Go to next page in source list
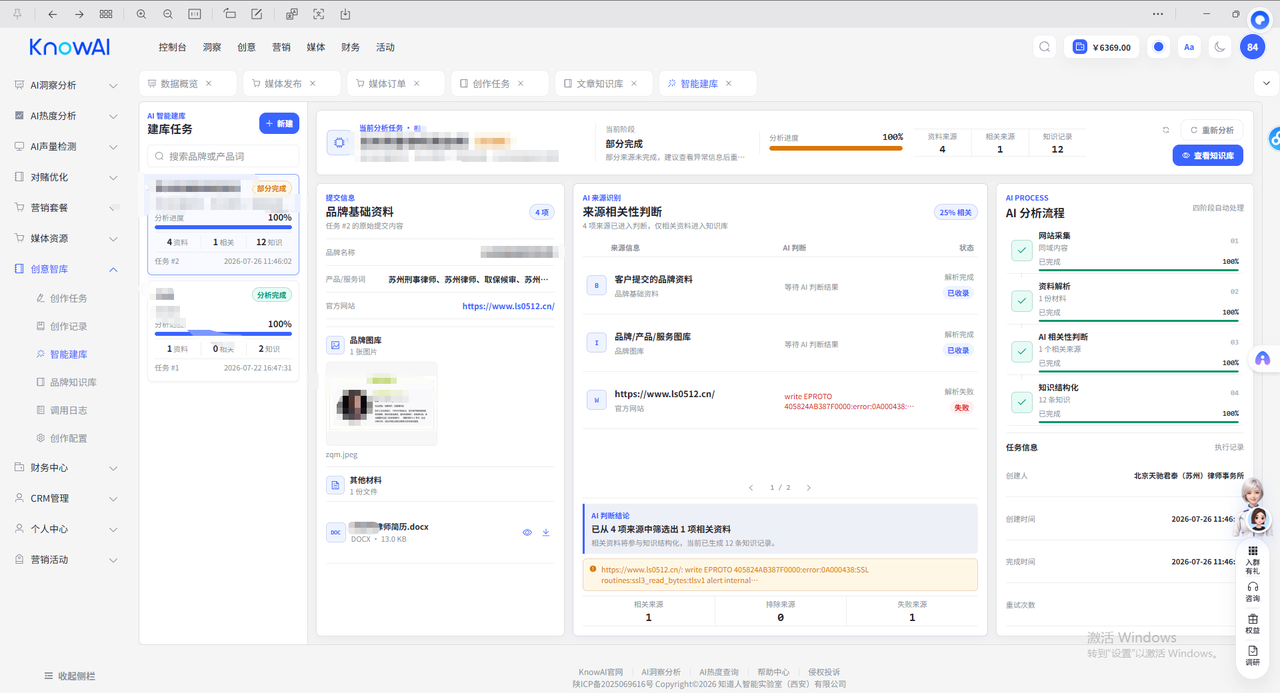 tap(808, 488)
